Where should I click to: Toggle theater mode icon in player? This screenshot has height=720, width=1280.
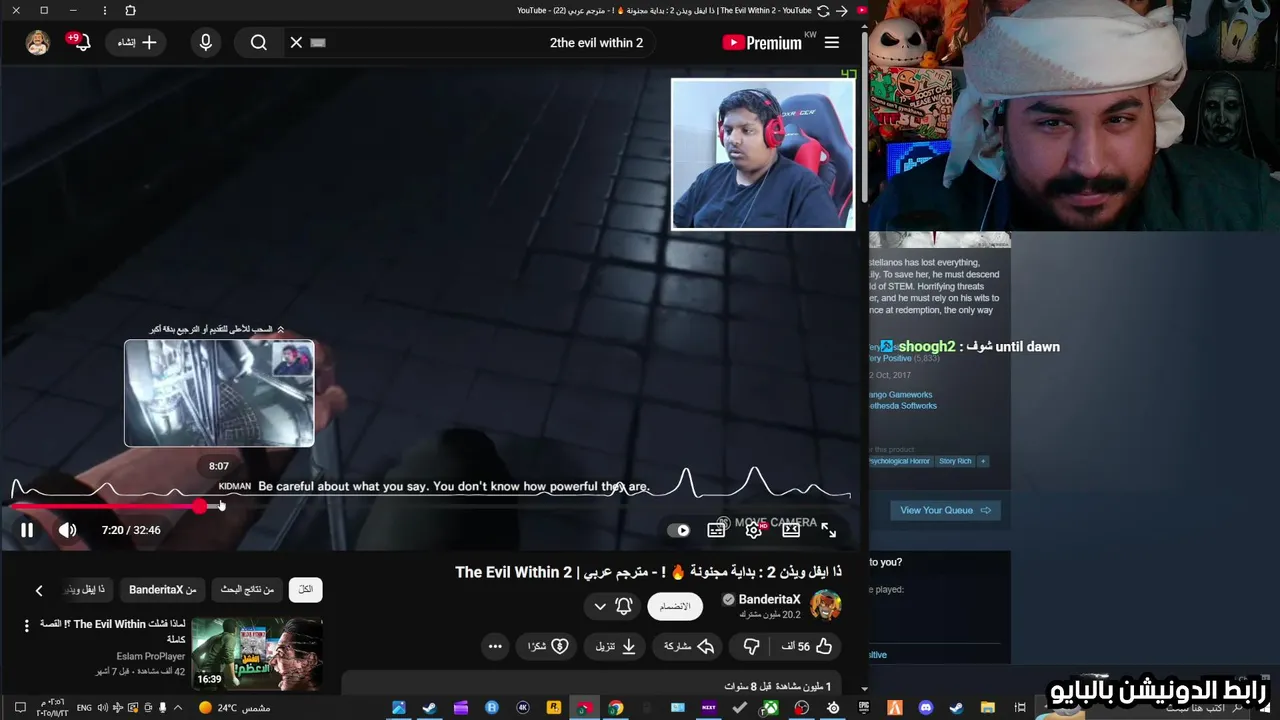[x=791, y=530]
